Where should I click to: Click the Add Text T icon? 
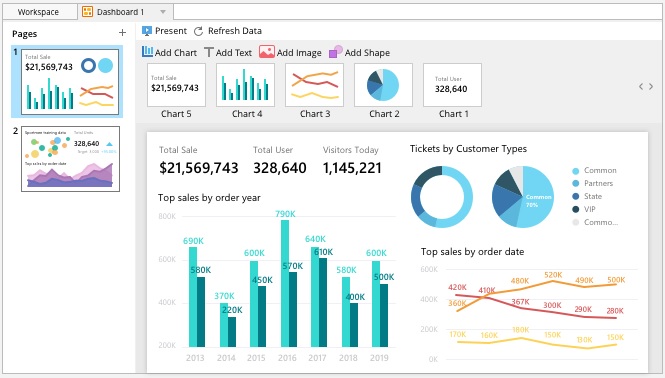click(208, 52)
